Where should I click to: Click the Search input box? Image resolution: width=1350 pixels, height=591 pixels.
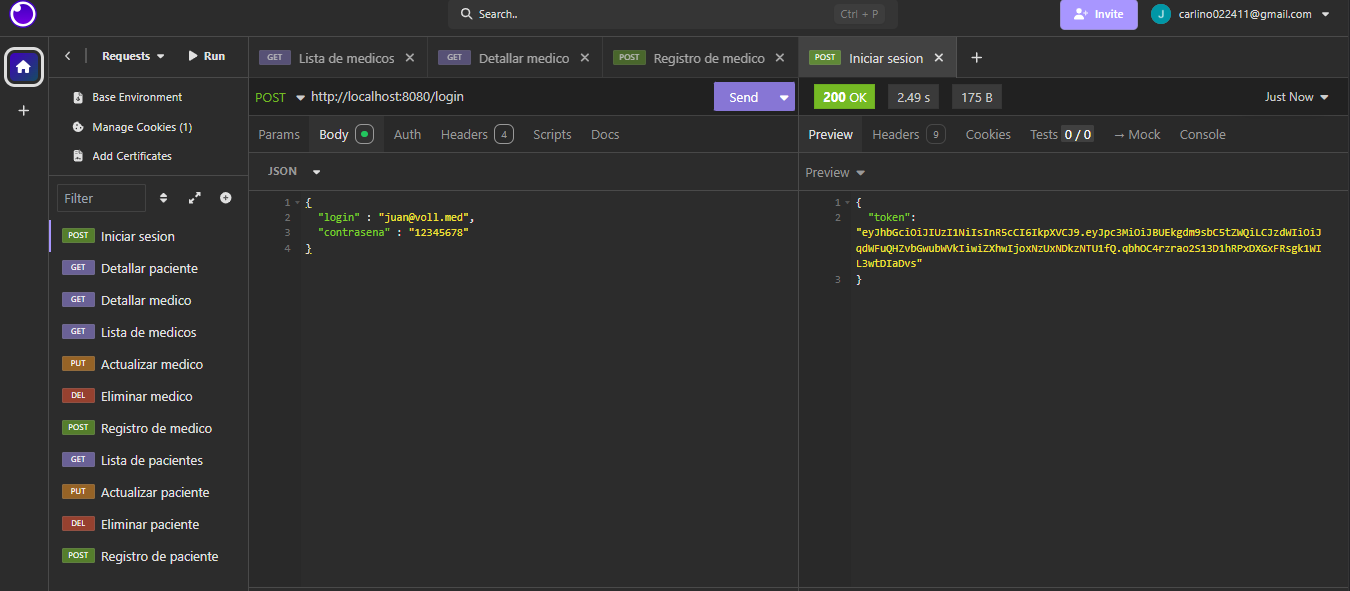coord(673,14)
